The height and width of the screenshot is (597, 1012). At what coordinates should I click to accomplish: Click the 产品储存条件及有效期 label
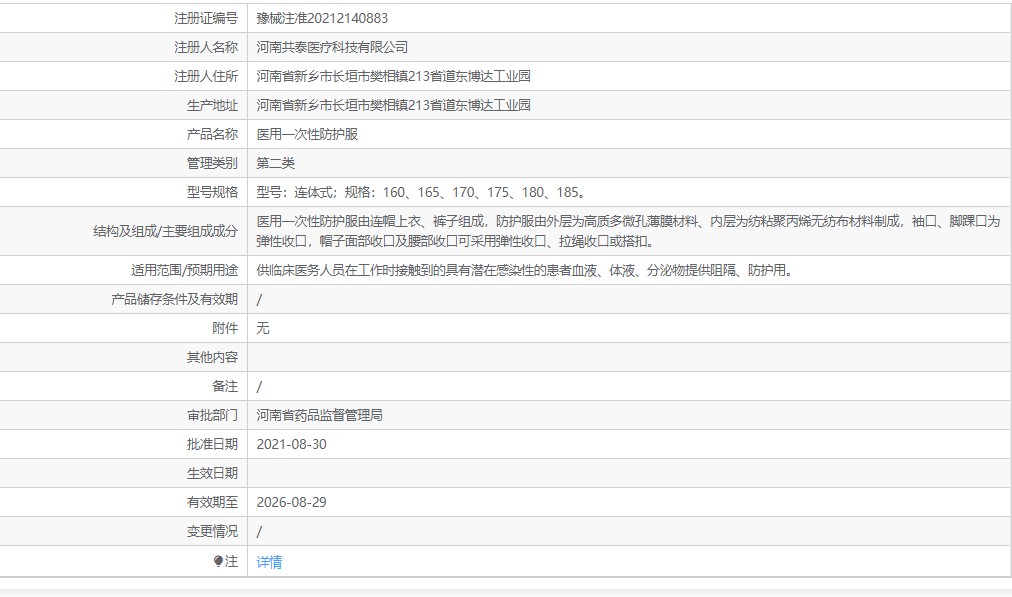(x=174, y=299)
